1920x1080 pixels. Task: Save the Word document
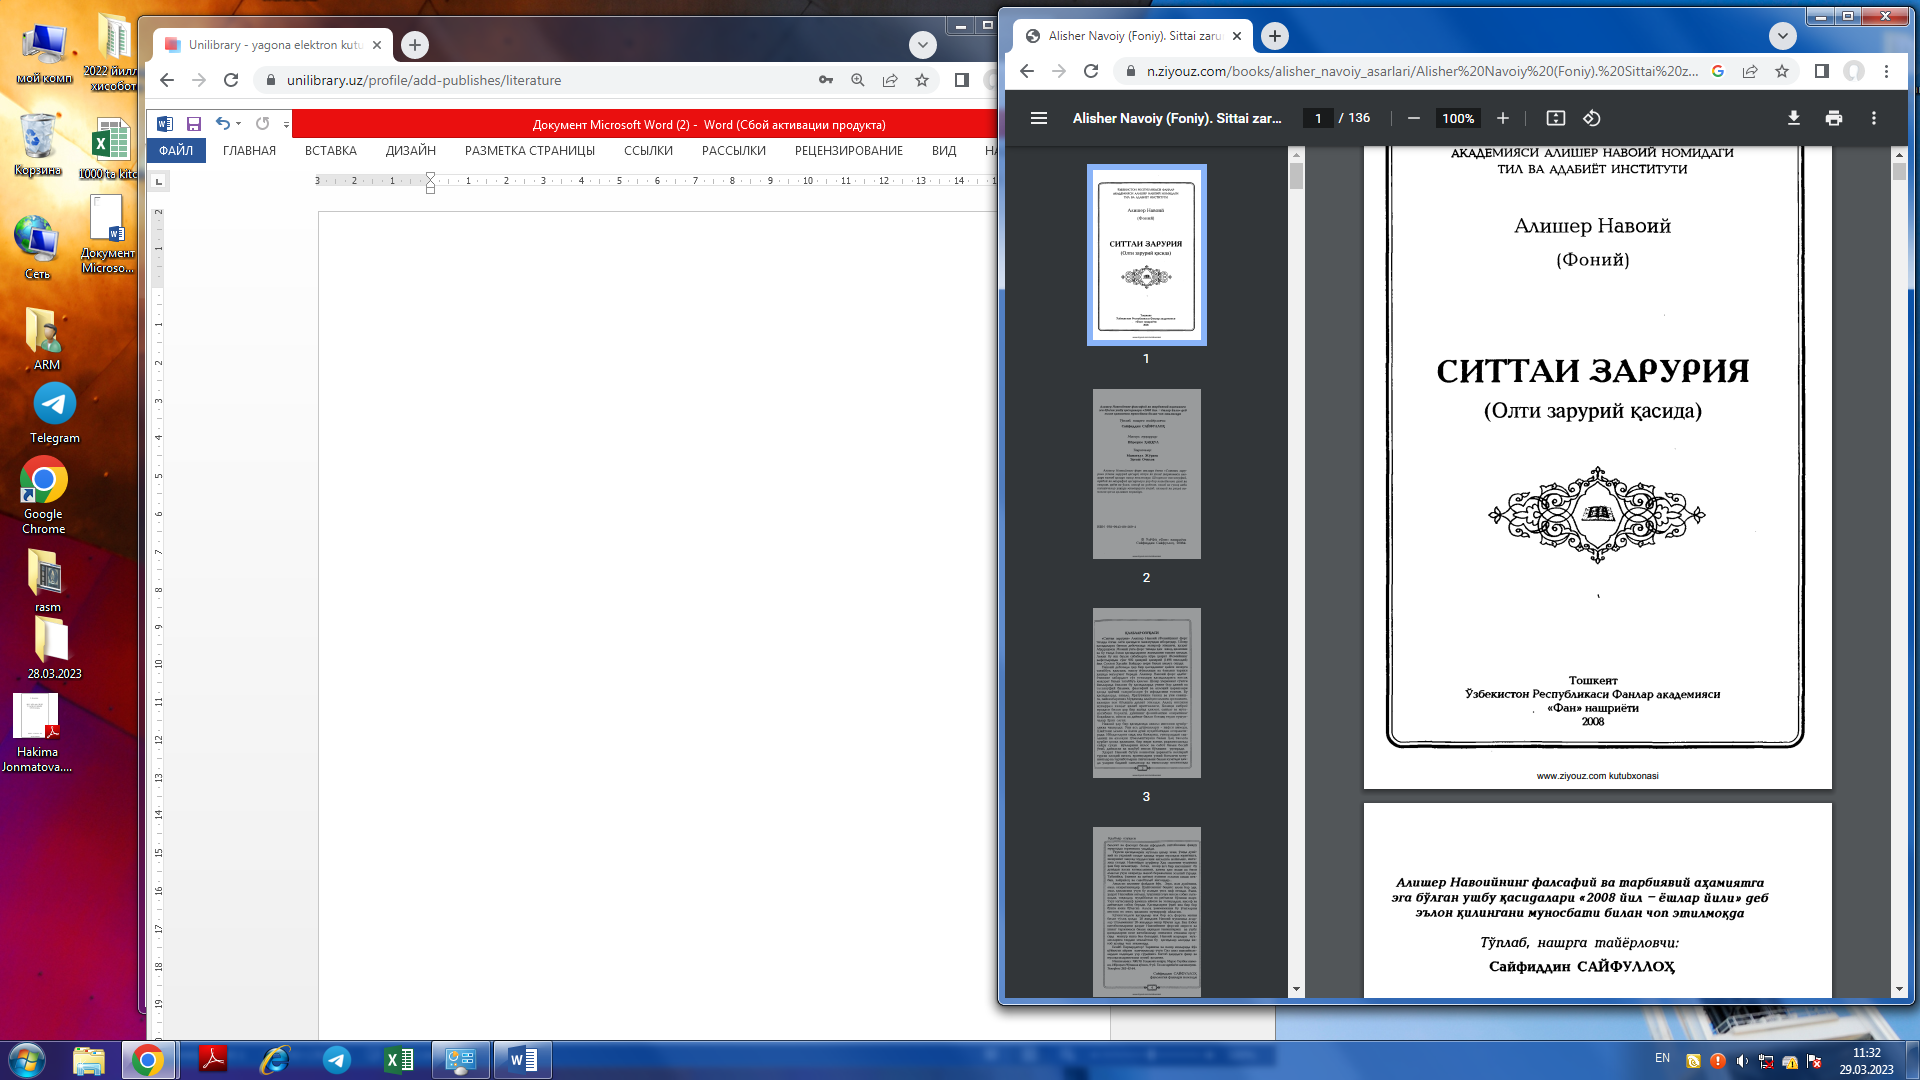click(x=194, y=124)
